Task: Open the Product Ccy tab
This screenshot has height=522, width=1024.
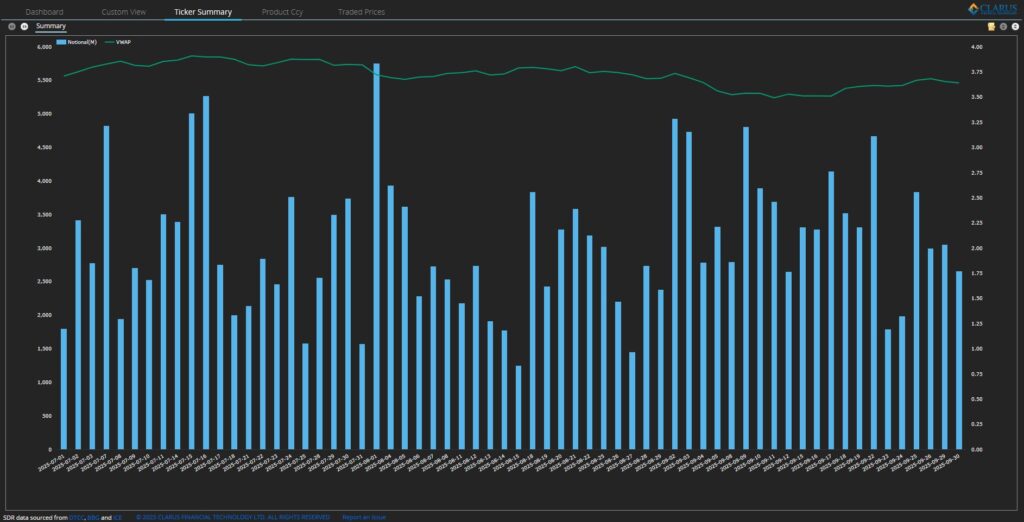Action: tap(282, 12)
